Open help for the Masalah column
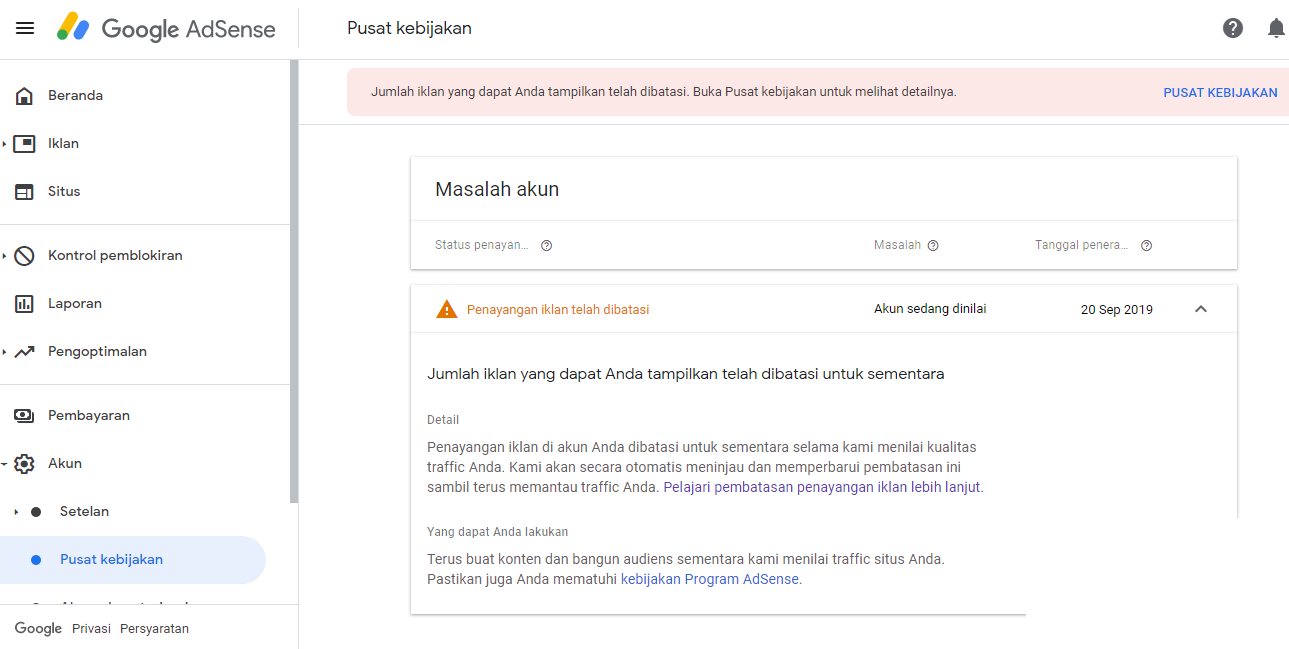 933,244
